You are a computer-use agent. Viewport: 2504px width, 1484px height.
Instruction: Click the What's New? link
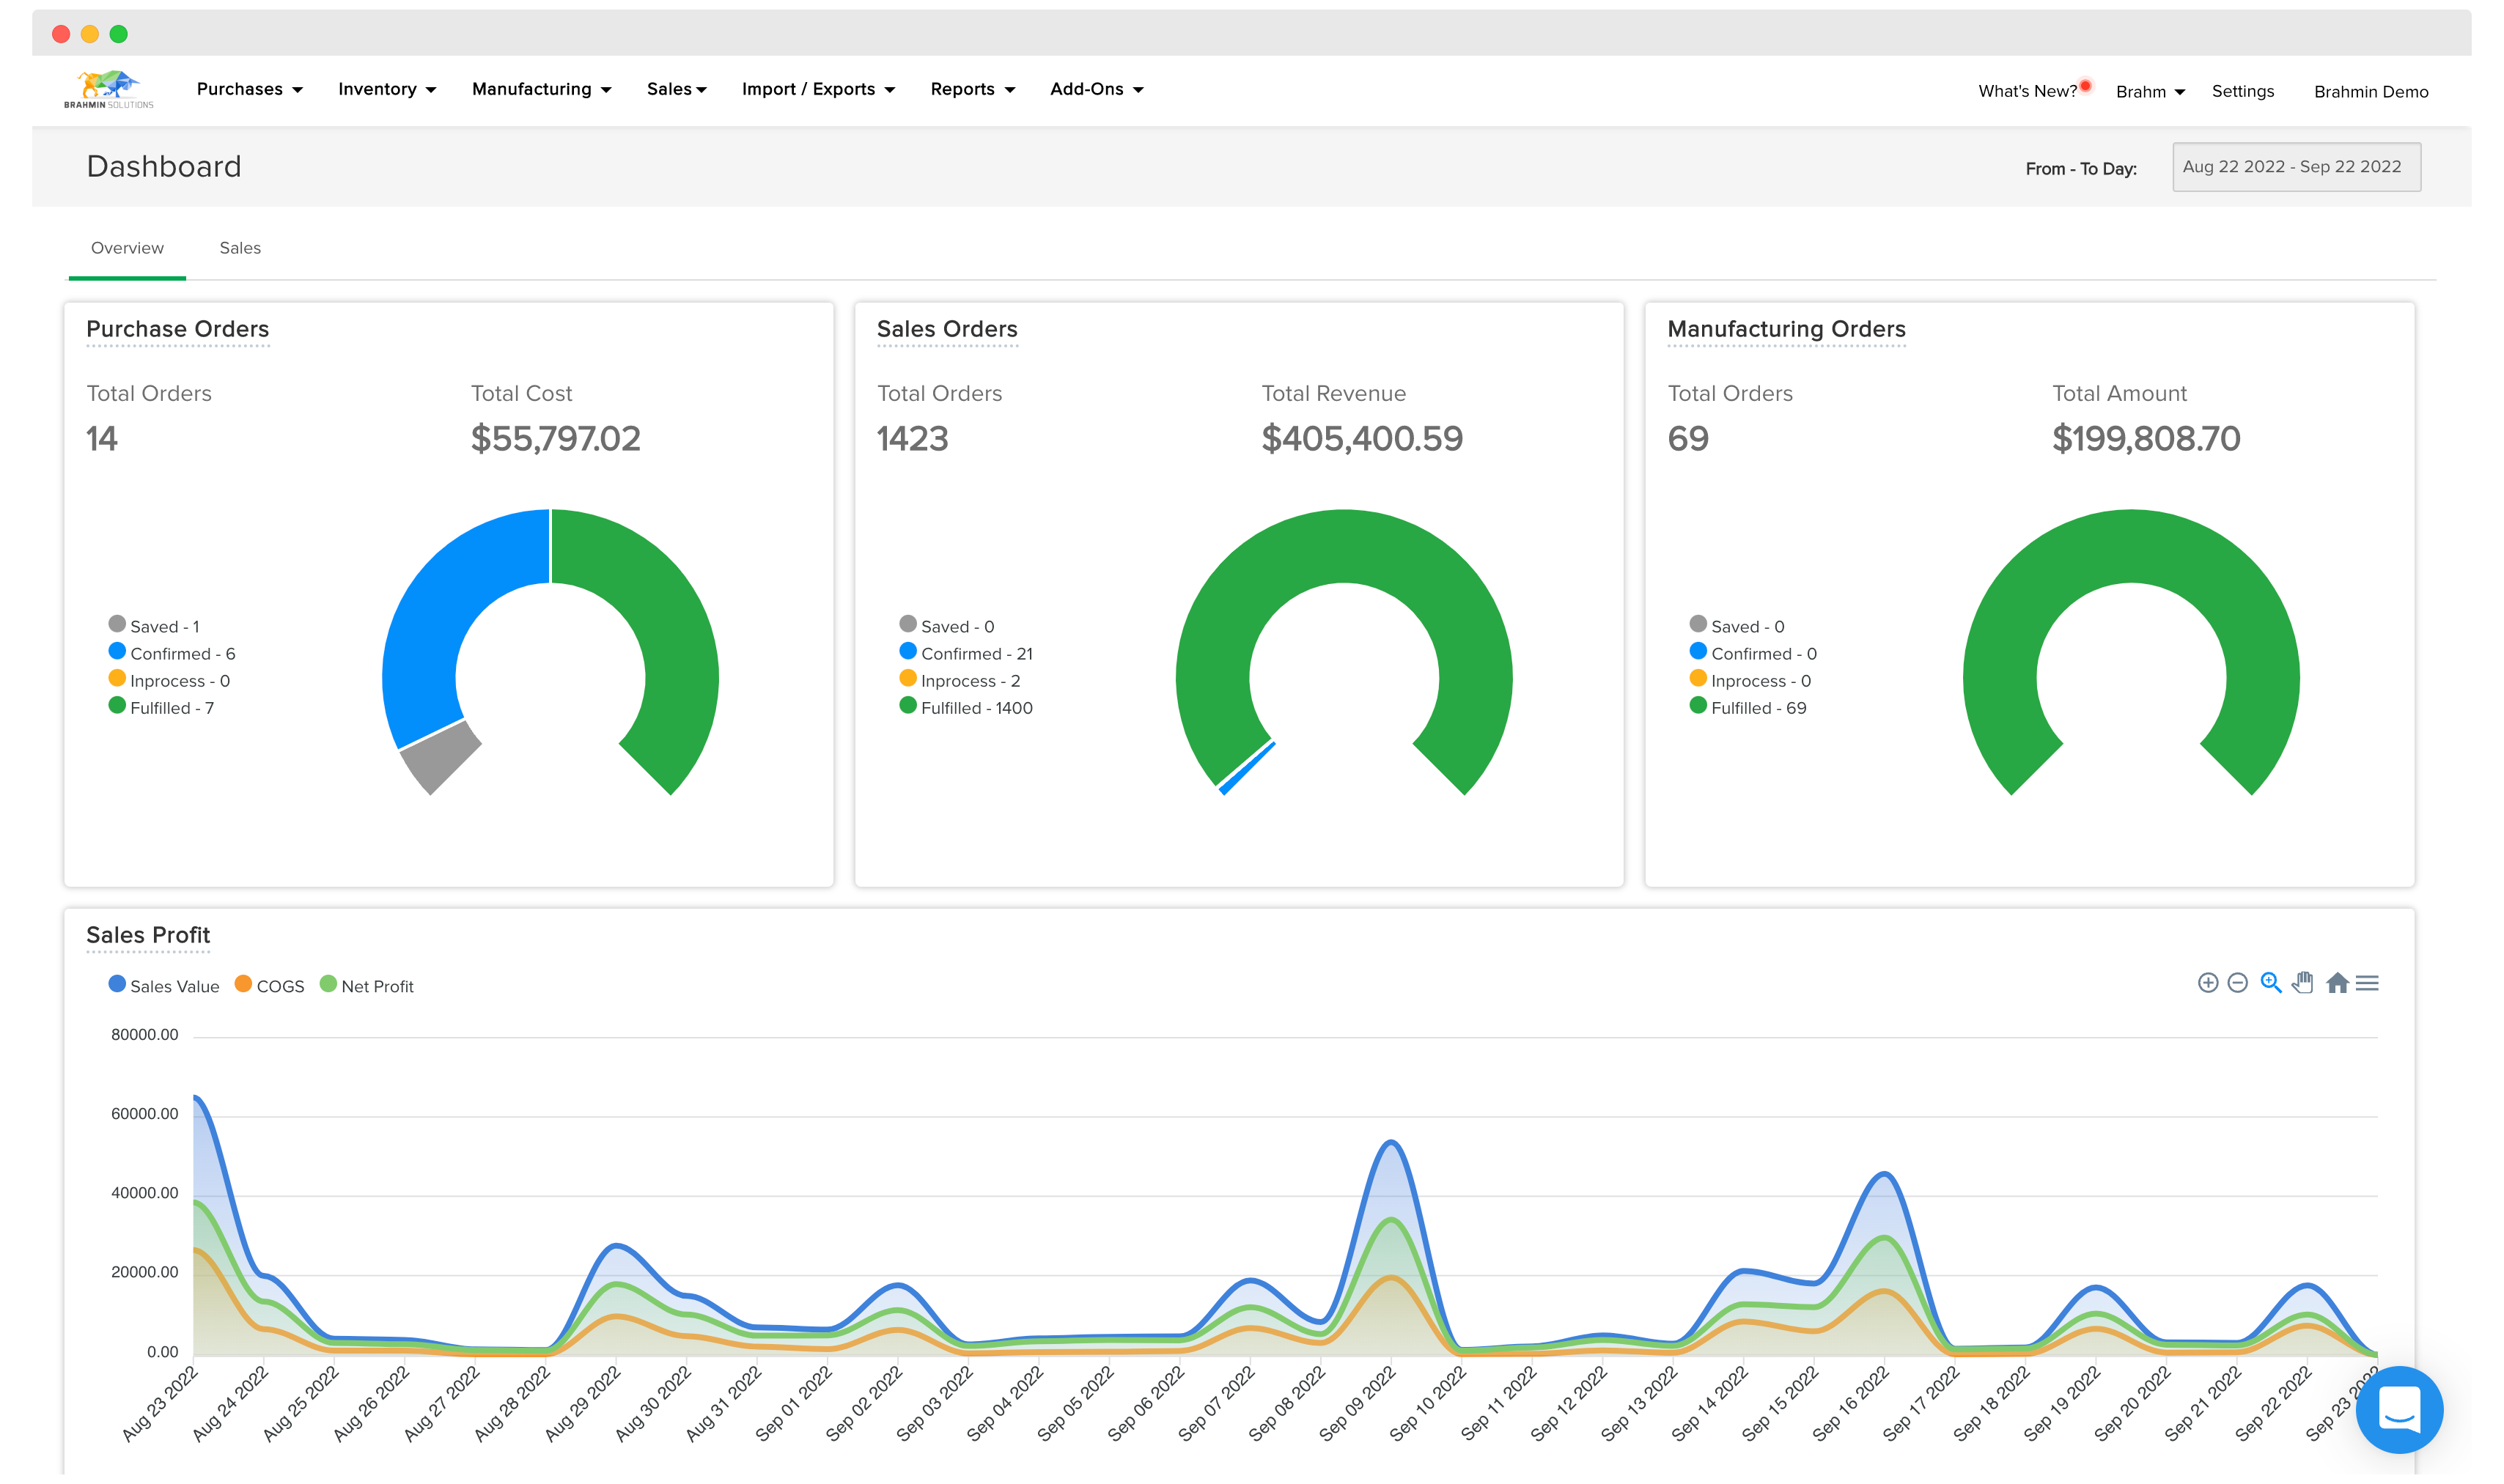point(2027,91)
